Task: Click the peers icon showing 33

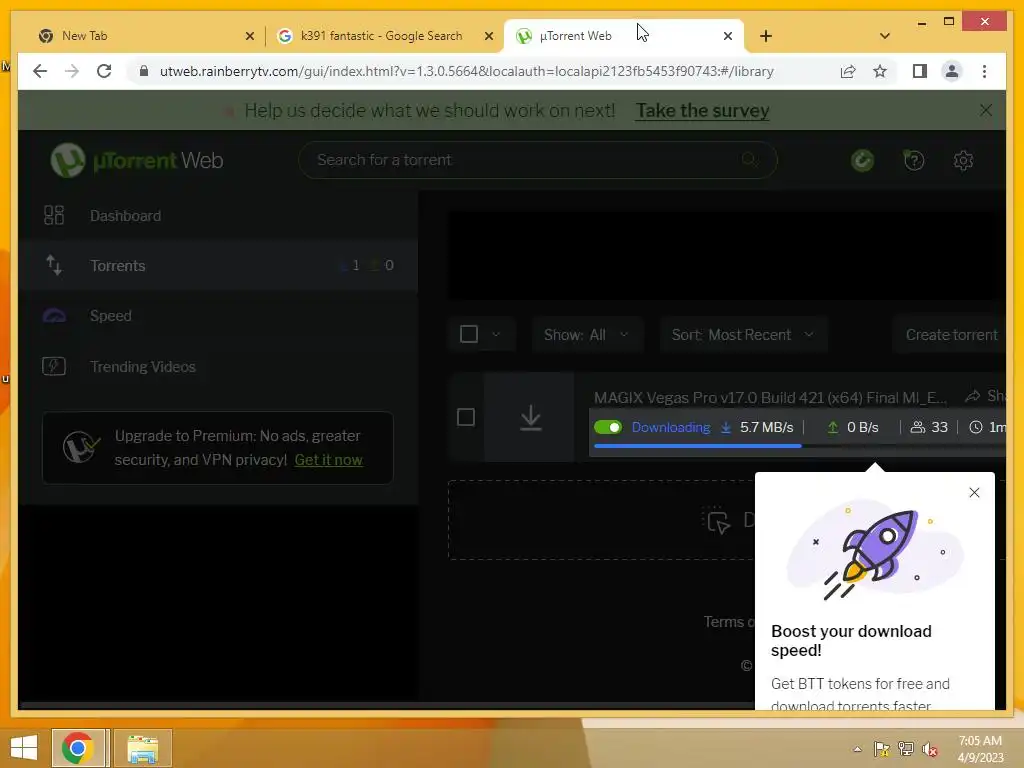Action: coord(918,427)
